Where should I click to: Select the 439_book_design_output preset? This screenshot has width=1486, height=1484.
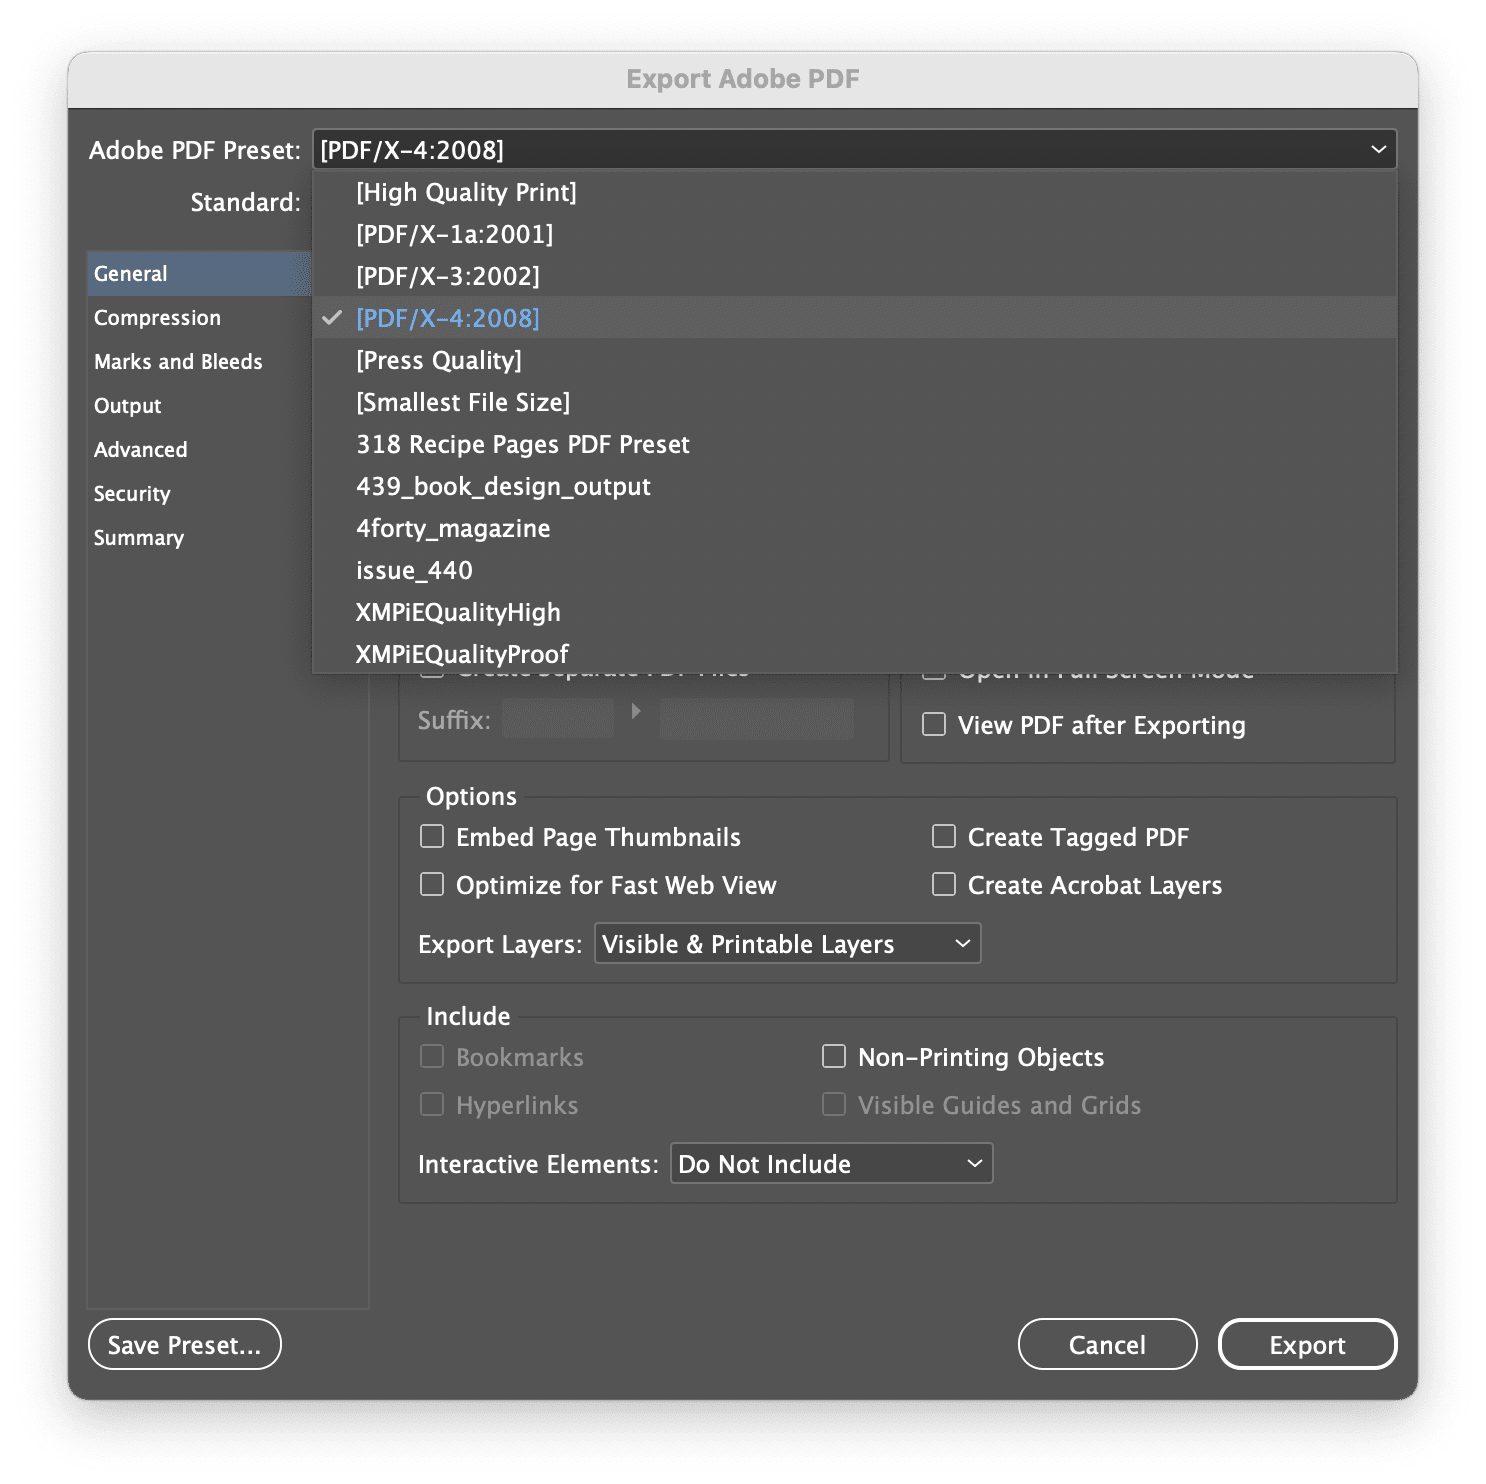pyautogui.click(x=854, y=486)
